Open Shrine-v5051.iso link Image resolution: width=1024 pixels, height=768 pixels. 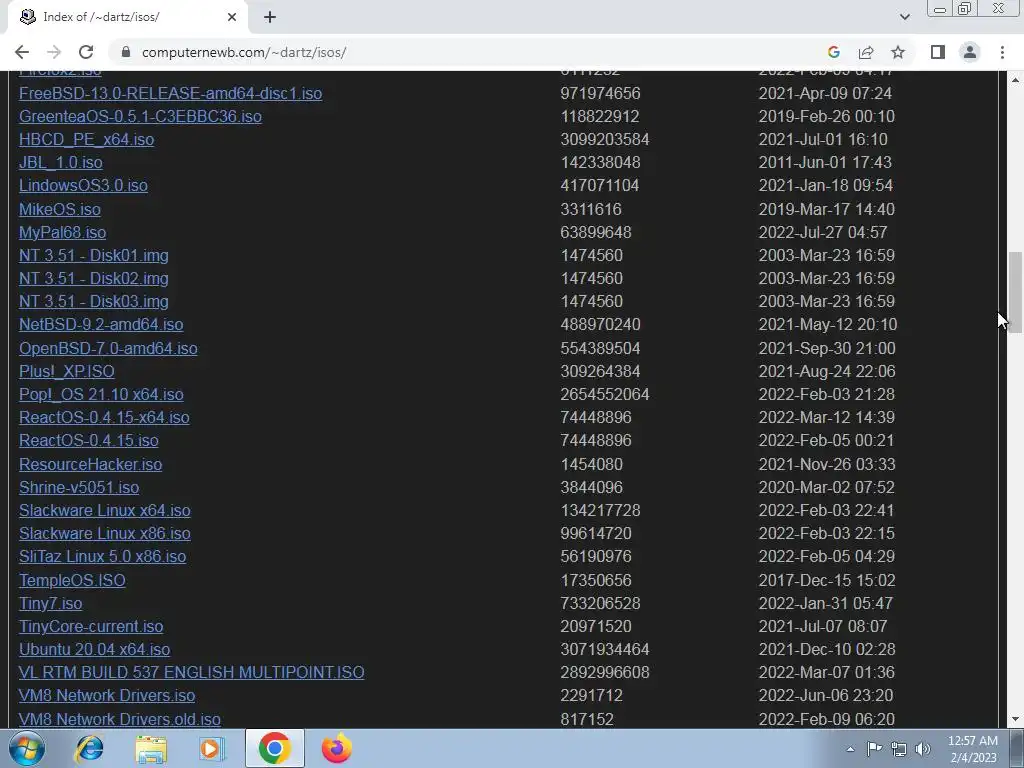click(x=79, y=487)
